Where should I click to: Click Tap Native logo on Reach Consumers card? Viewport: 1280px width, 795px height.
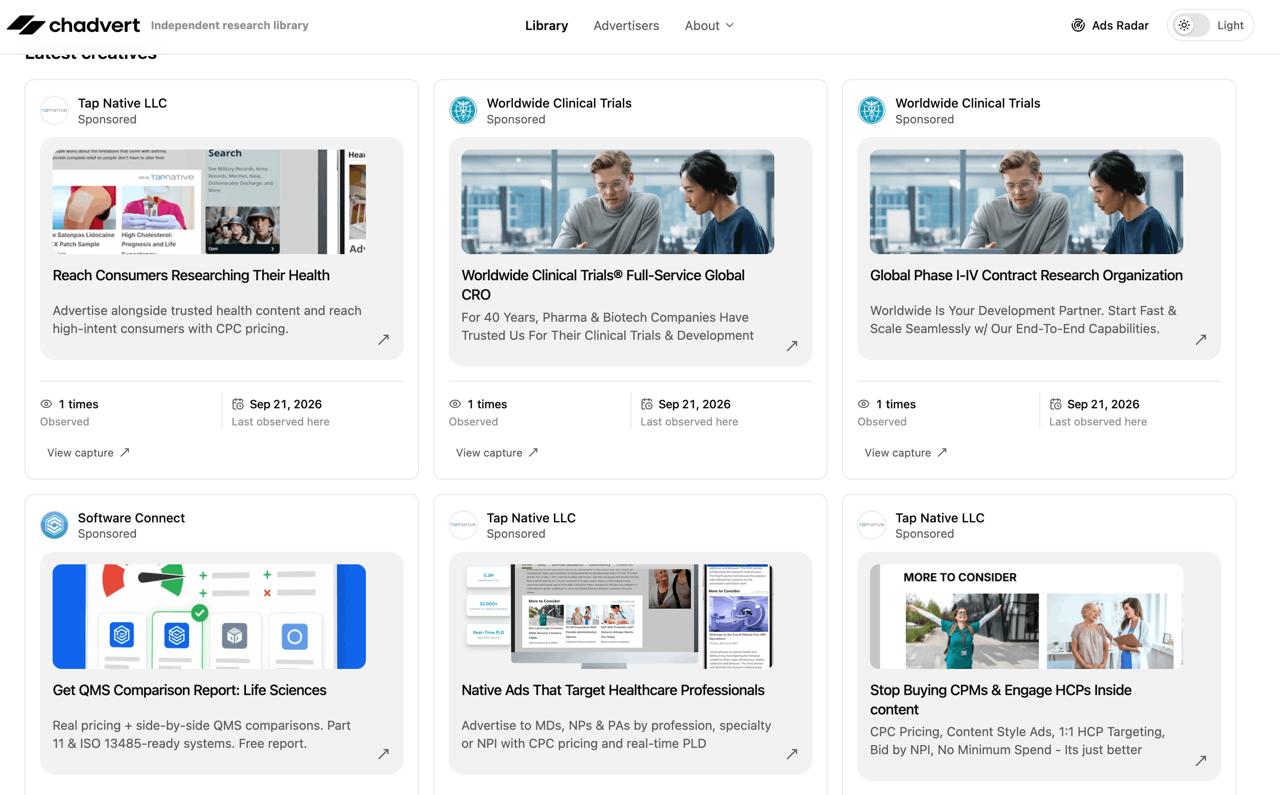click(x=54, y=110)
